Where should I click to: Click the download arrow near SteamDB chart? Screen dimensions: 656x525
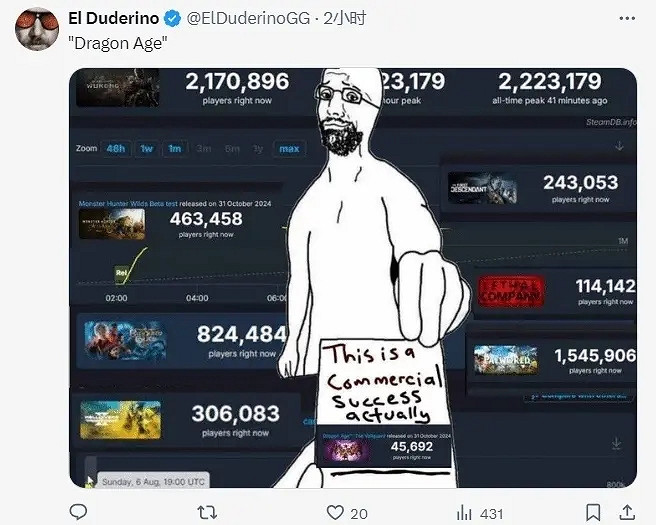pos(620,146)
